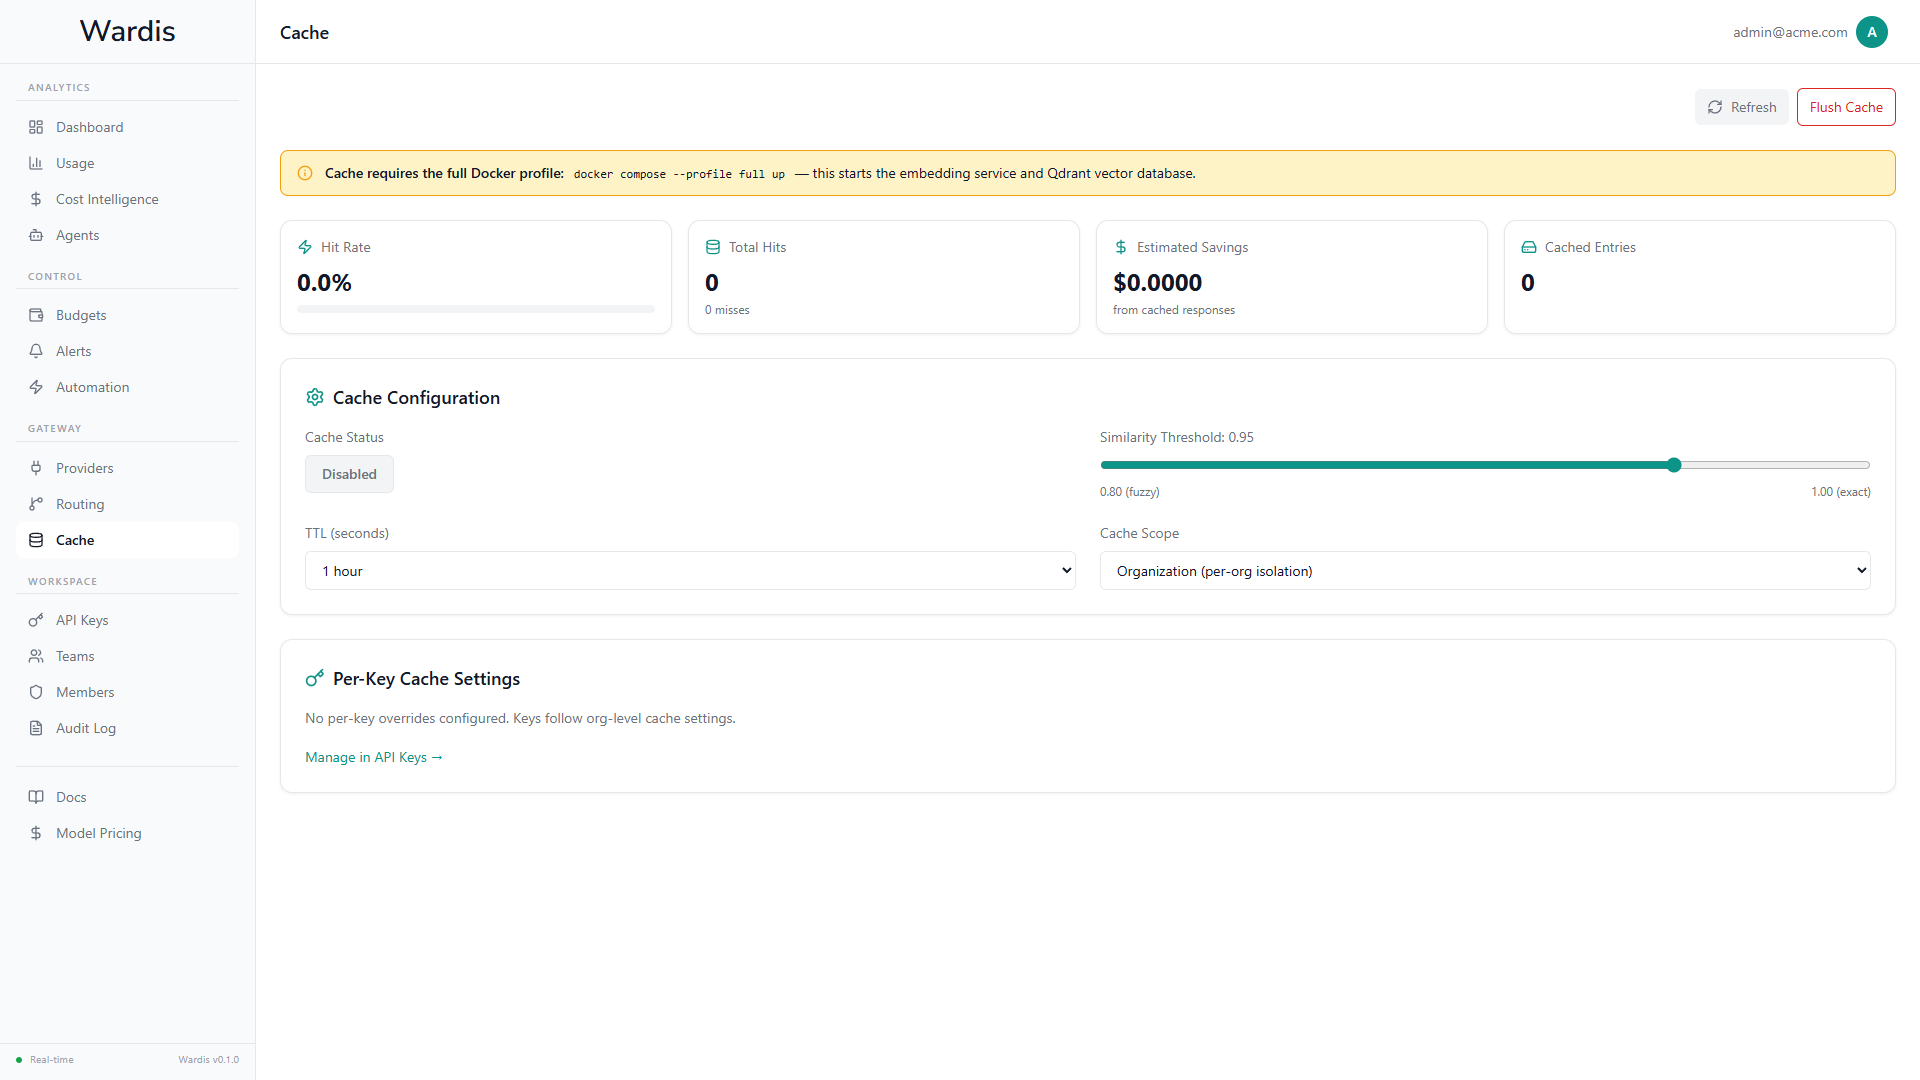This screenshot has width=1920, height=1080.
Task: Click the Estimated Savings dollar icon
Action: (x=1121, y=247)
